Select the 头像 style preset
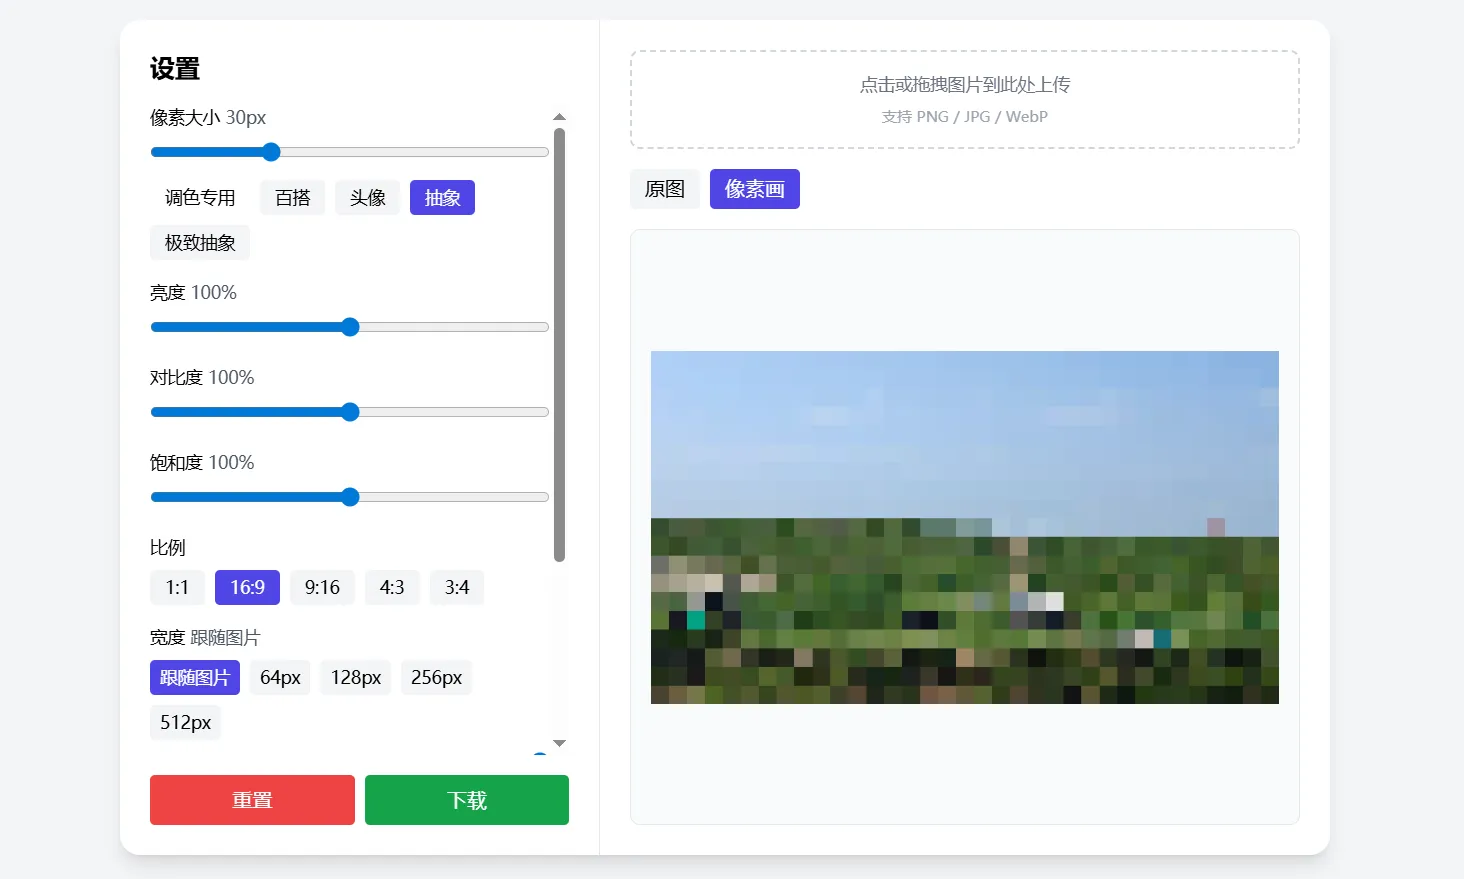1464x879 pixels. (367, 197)
